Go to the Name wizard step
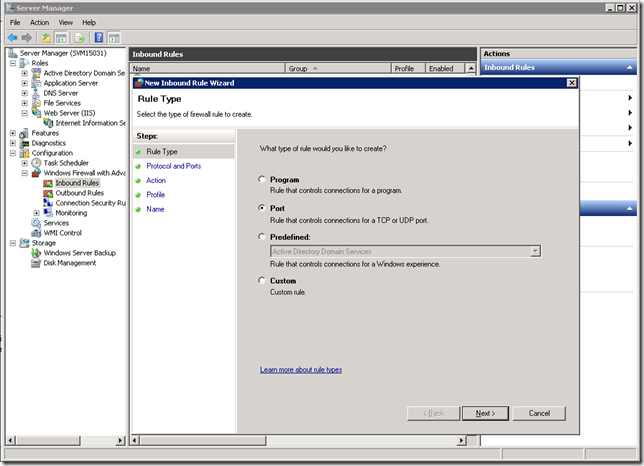Viewport: 644px width, 466px height. [x=155, y=209]
